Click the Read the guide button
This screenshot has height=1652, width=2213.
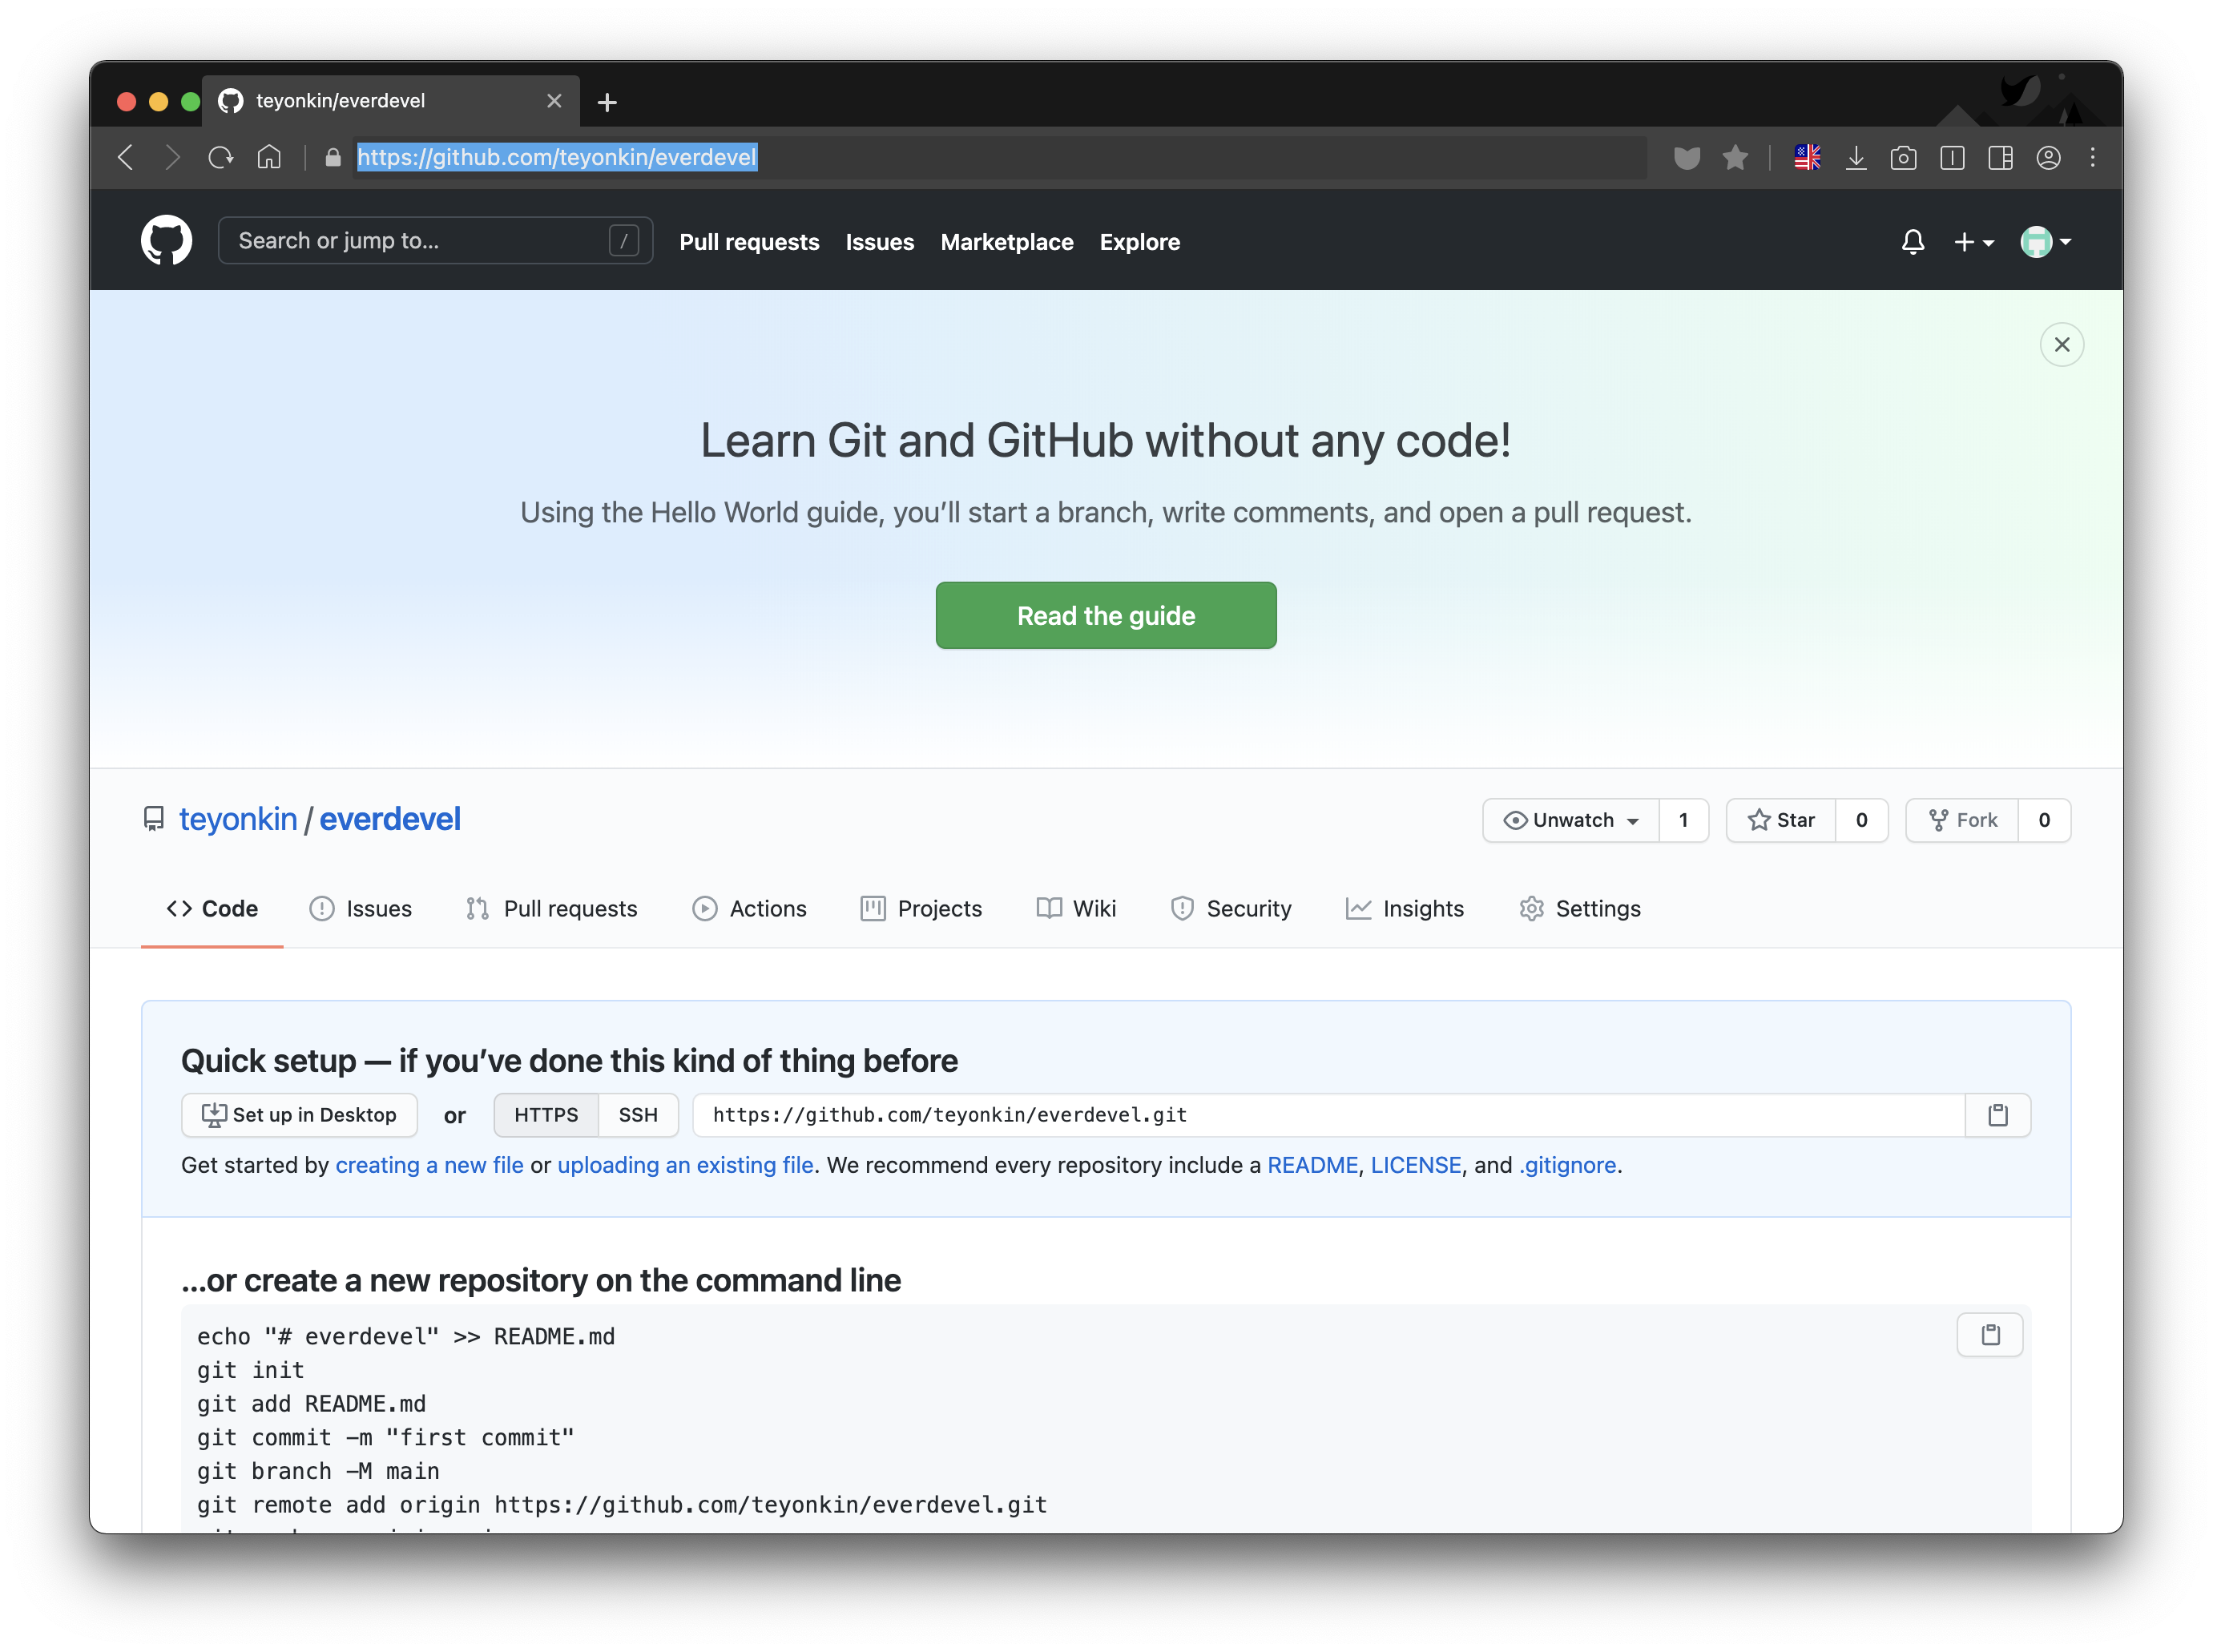click(x=1105, y=615)
